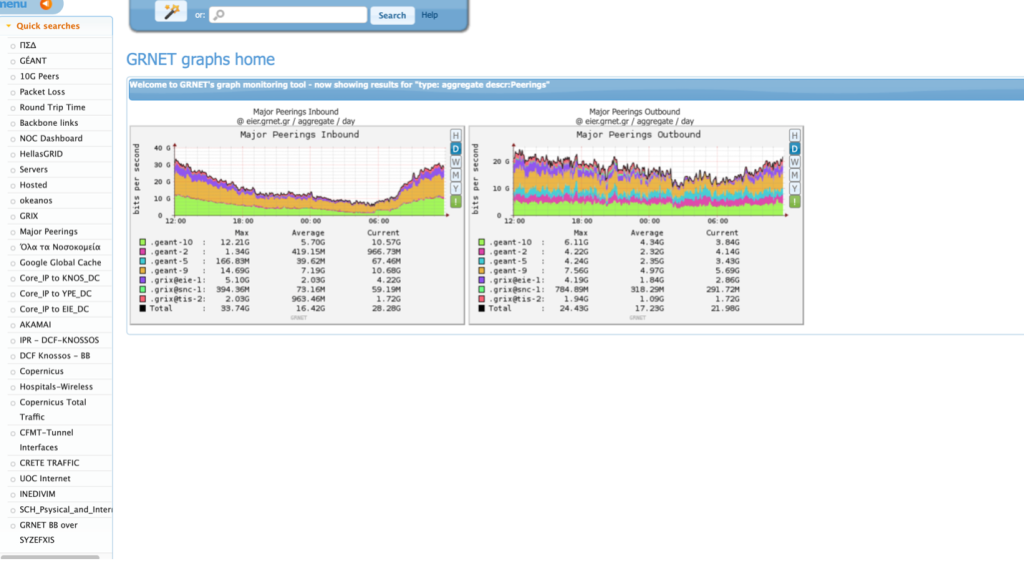The image size is (1024, 562).
Task: Select Core_IP to EIE_DC search
Action: point(54,309)
